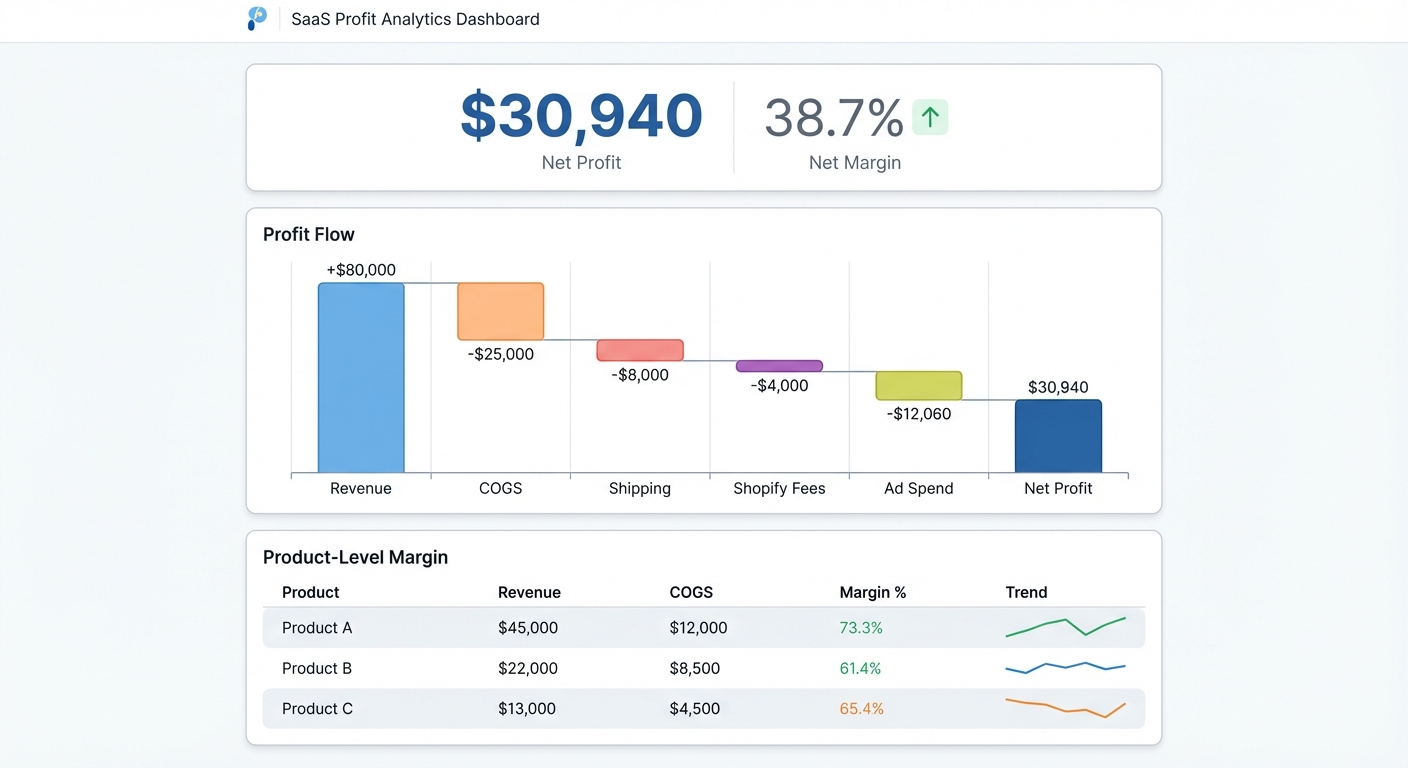Click the Ad Spend axis label

919,488
